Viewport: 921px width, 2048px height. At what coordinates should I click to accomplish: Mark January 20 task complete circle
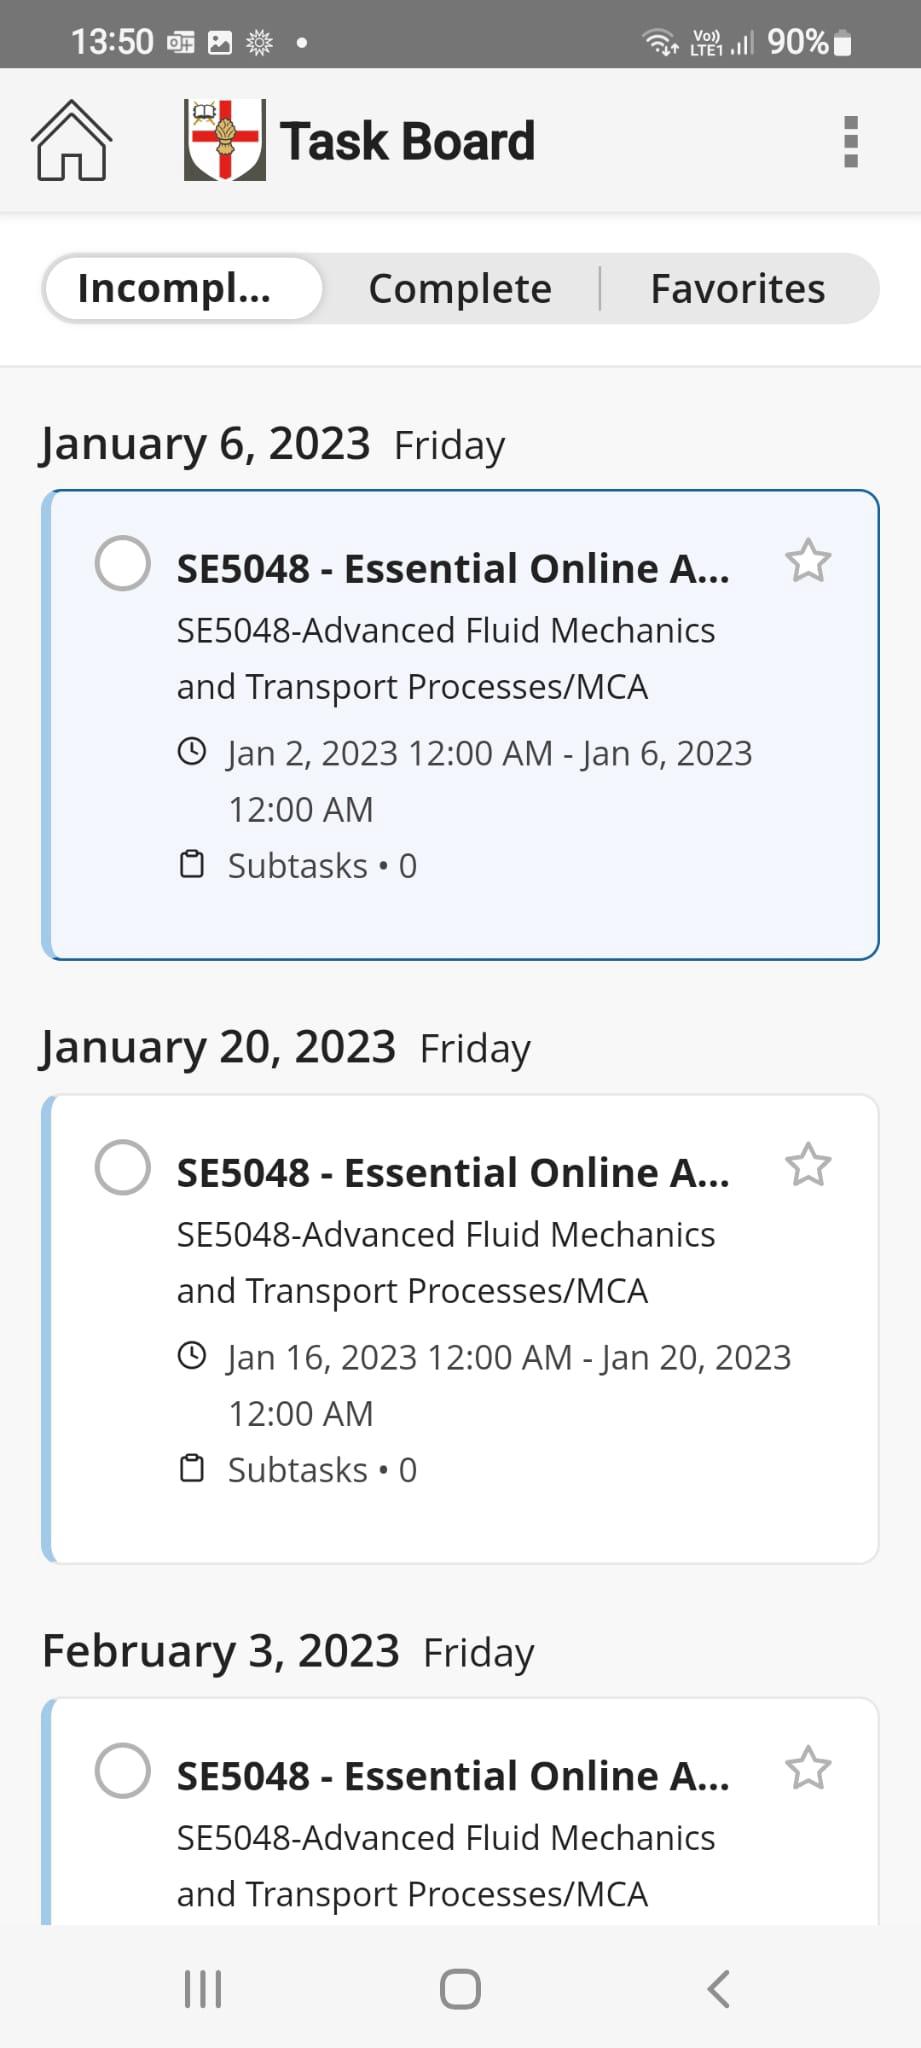pos(122,1167)
